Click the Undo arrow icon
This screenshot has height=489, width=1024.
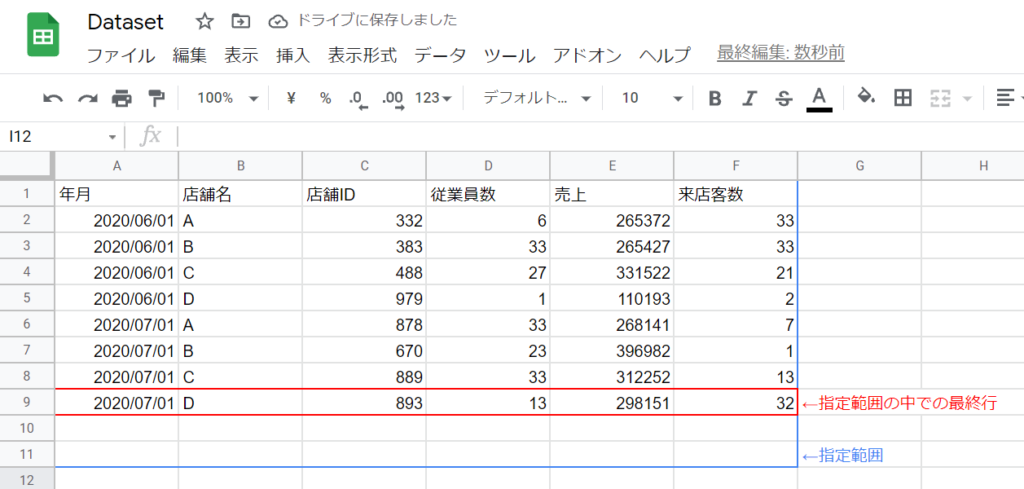[53, 98]
